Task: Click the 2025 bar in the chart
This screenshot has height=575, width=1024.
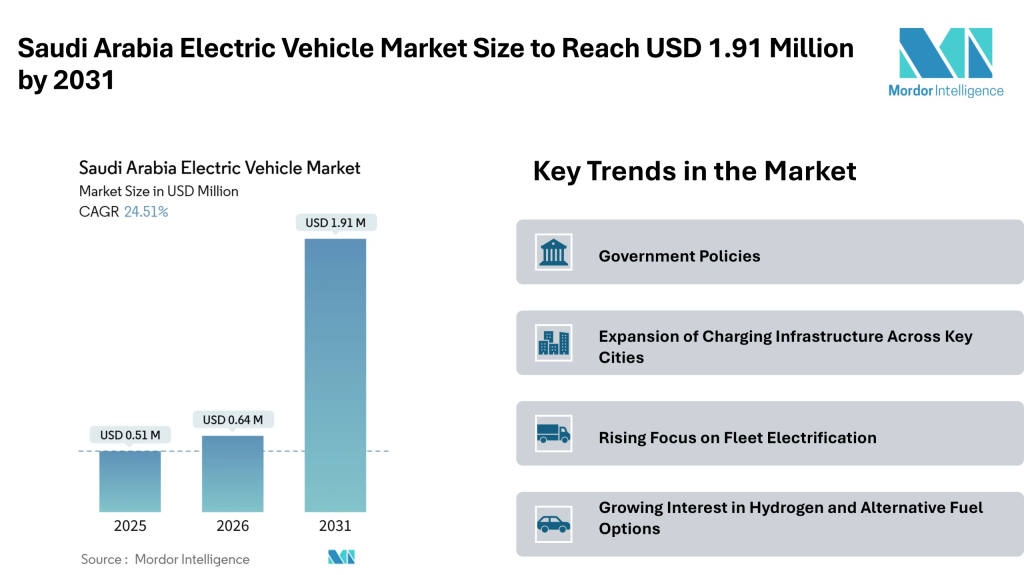Action: (130, 480)
